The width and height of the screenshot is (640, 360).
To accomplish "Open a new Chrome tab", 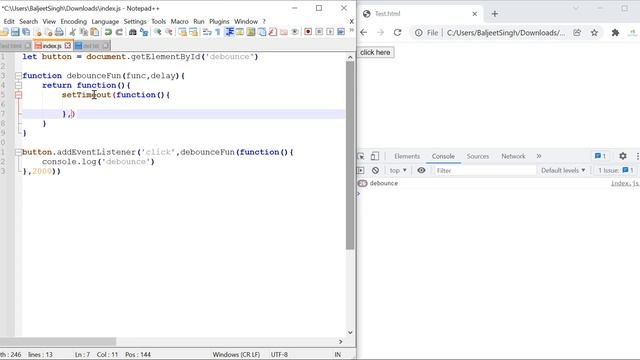I will coord(495,13).
